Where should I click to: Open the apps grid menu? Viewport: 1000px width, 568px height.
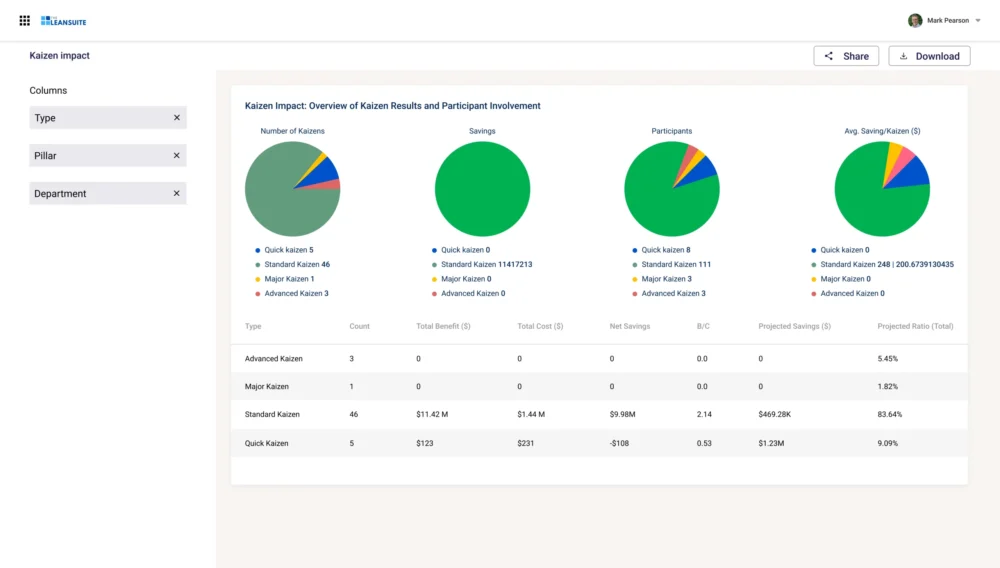point(25,20)
